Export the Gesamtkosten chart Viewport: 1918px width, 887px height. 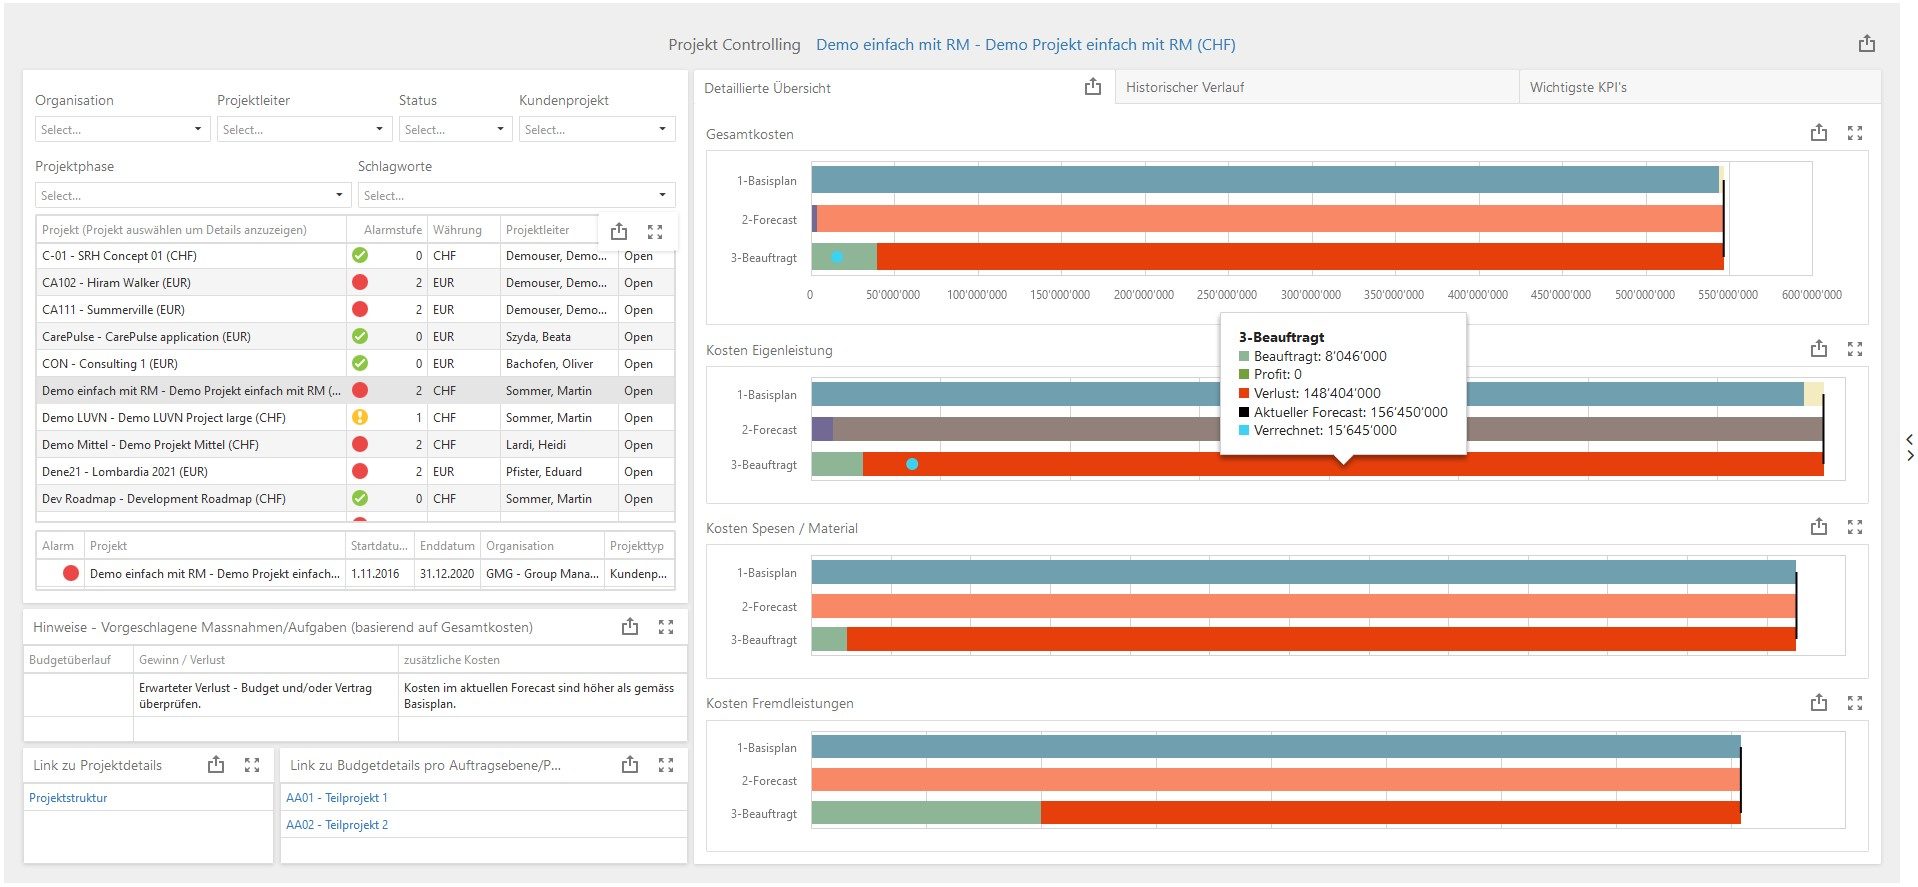[1818, 133]
